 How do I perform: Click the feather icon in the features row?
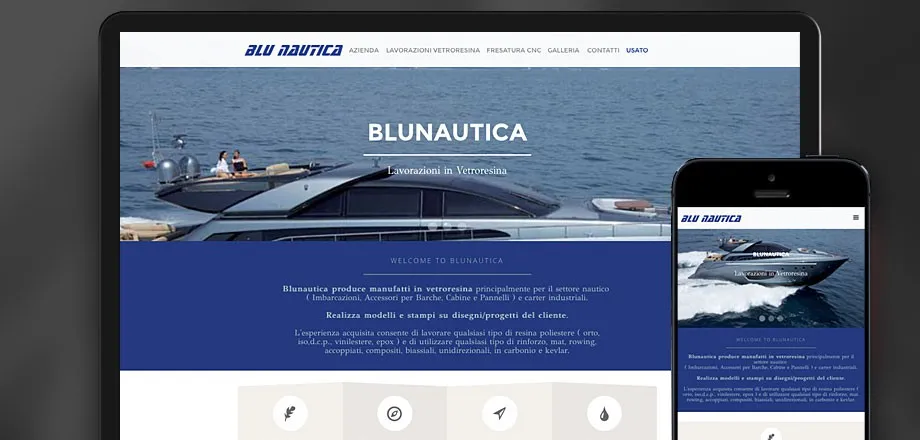click(290, 413)
